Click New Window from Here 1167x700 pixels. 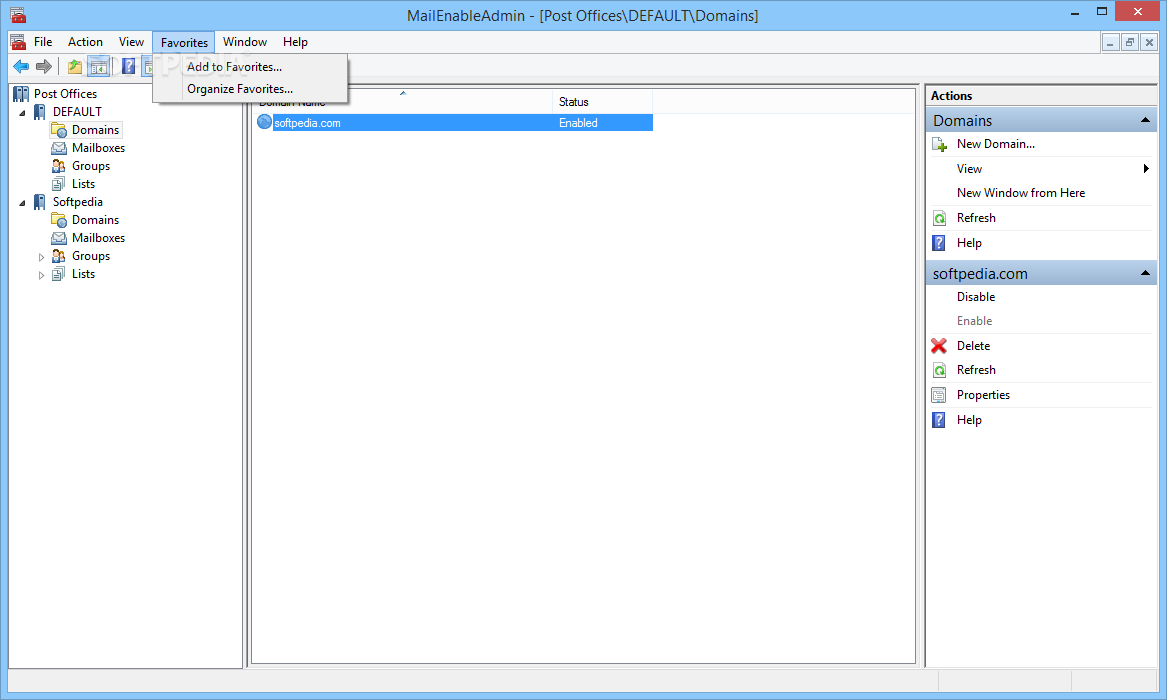[x=1021, y=193]
